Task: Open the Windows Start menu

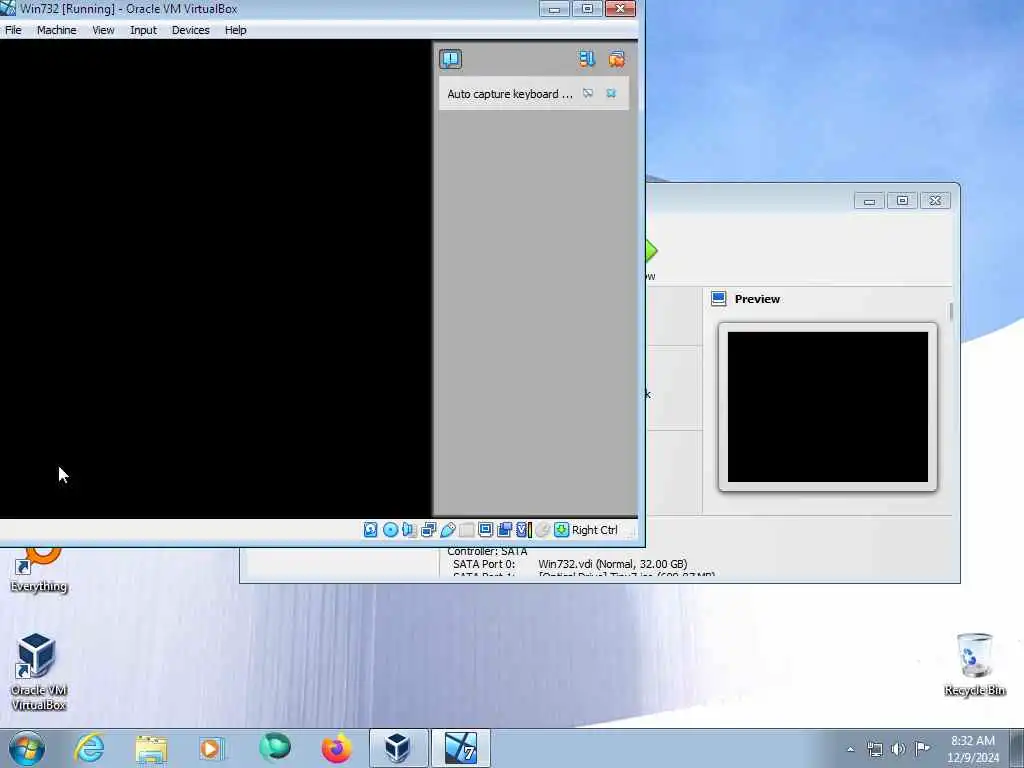Action: pyautogui.click(x=27, y=748)
